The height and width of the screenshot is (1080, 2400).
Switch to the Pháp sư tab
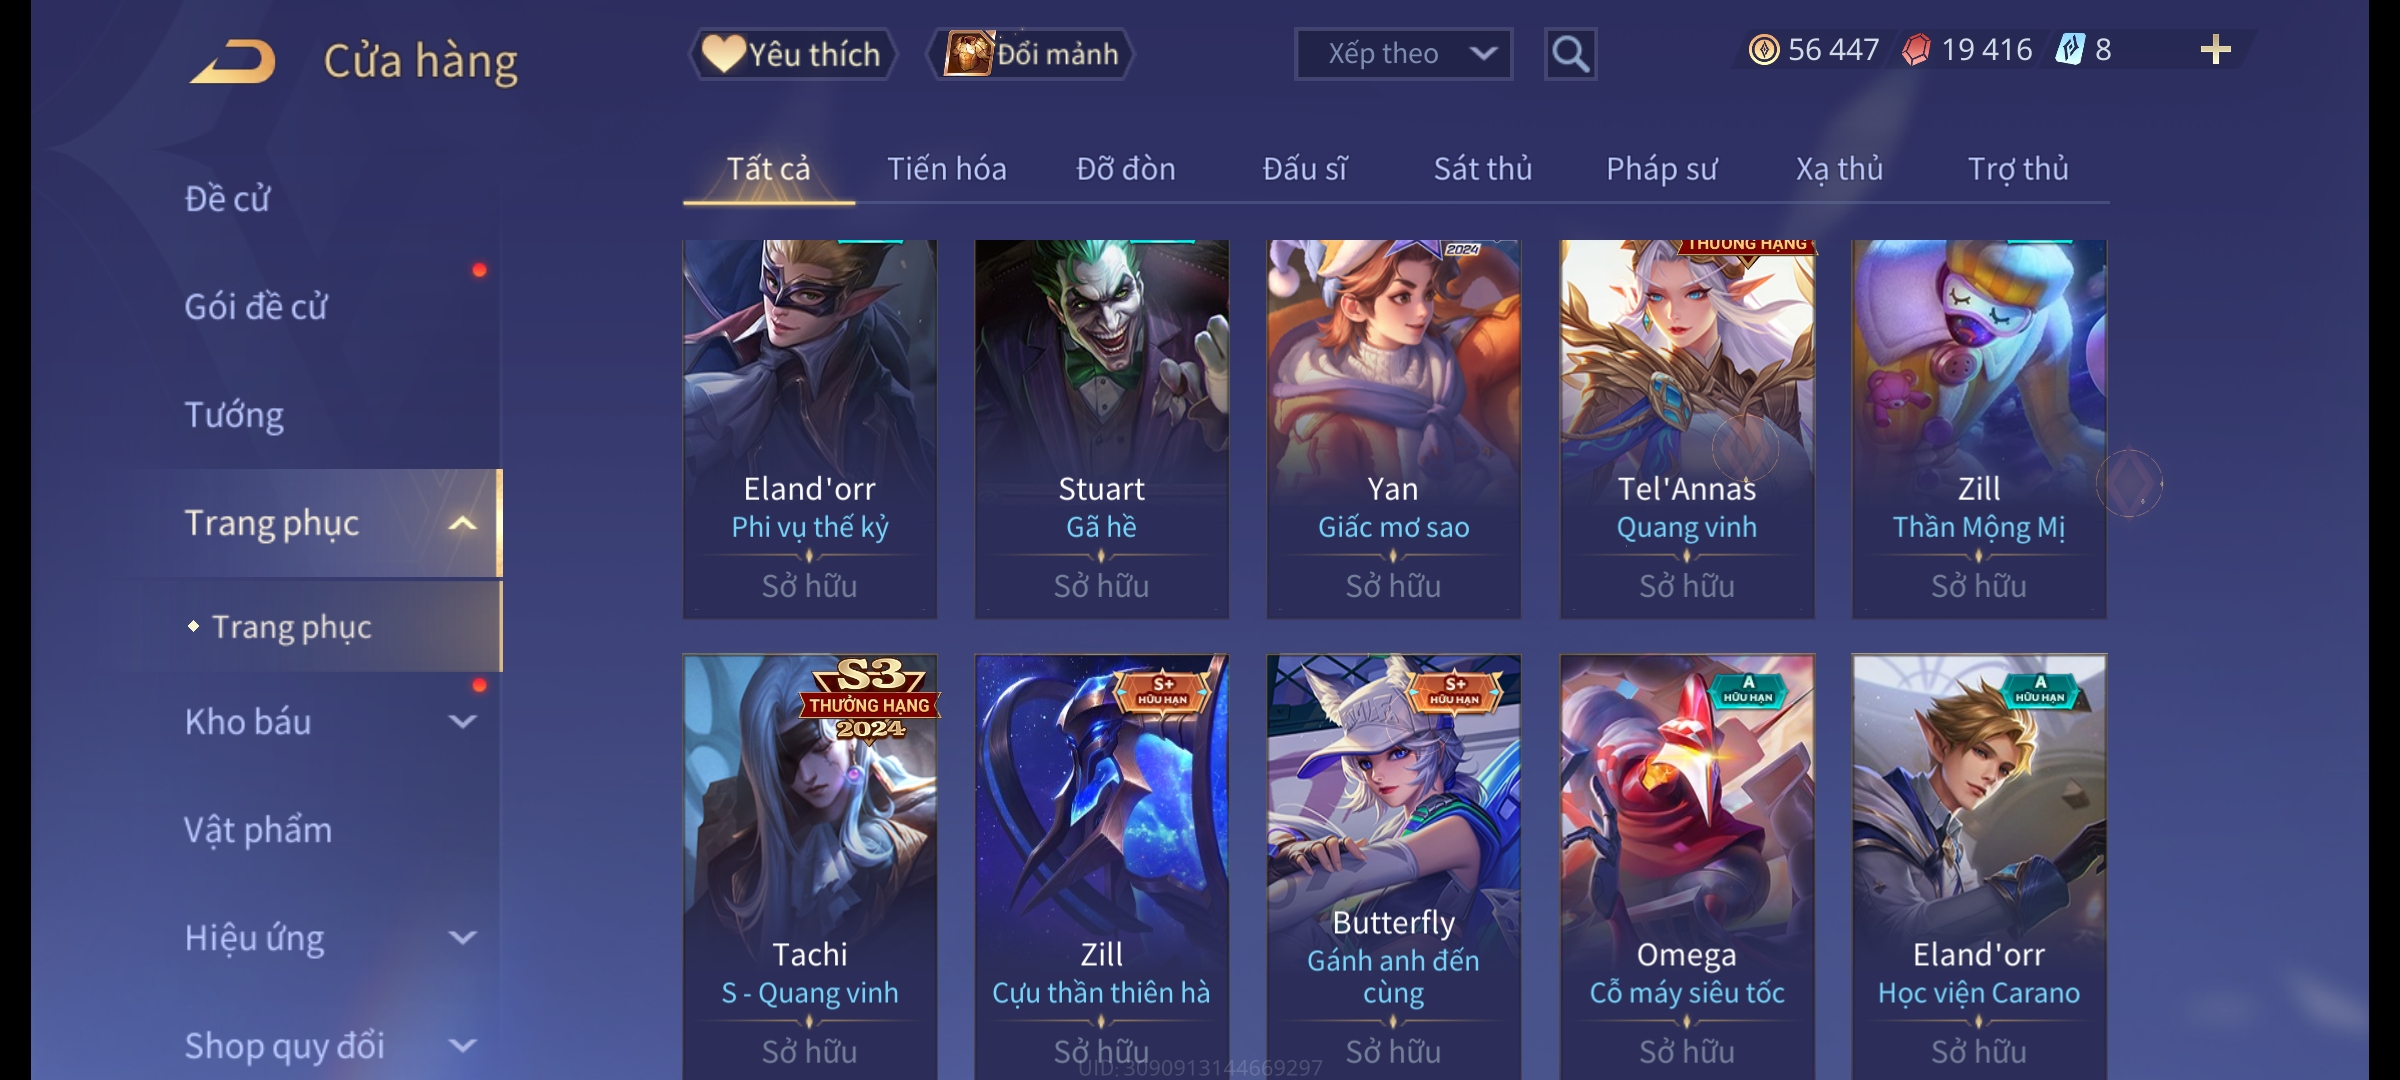point(1662,169)
